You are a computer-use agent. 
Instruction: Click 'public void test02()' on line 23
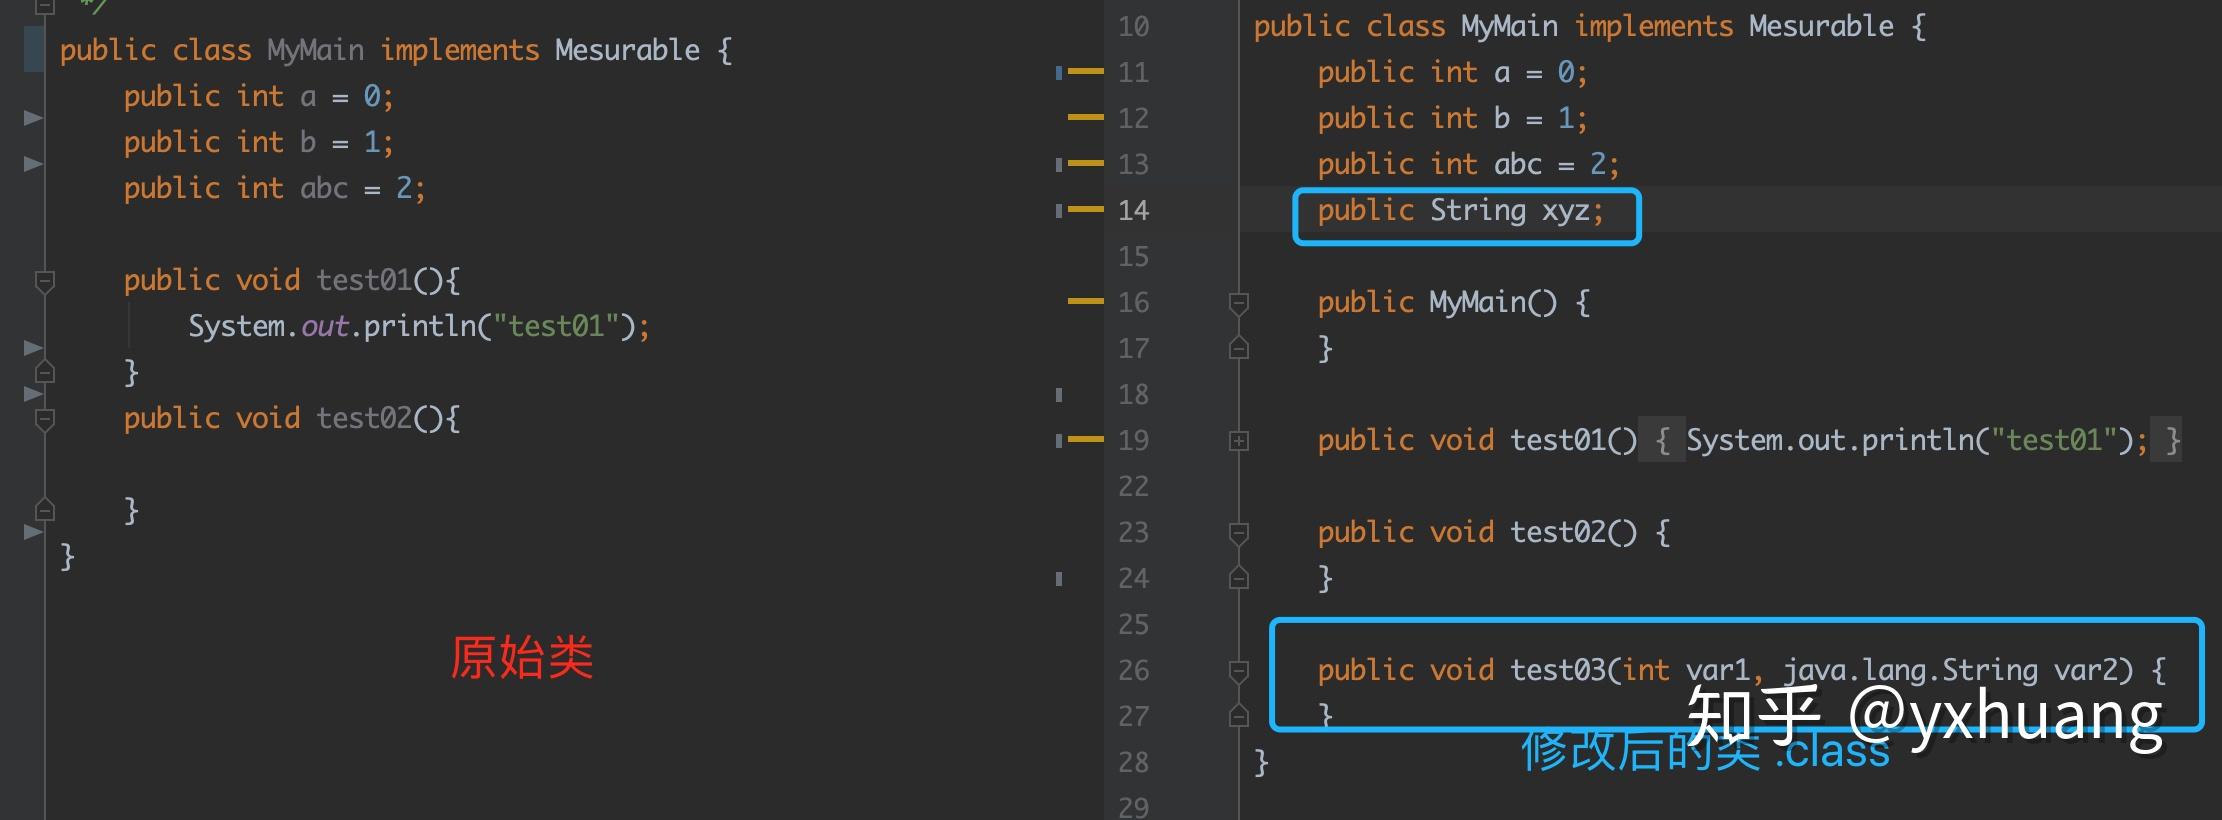pyautogui.click(x=1477, y=532)
